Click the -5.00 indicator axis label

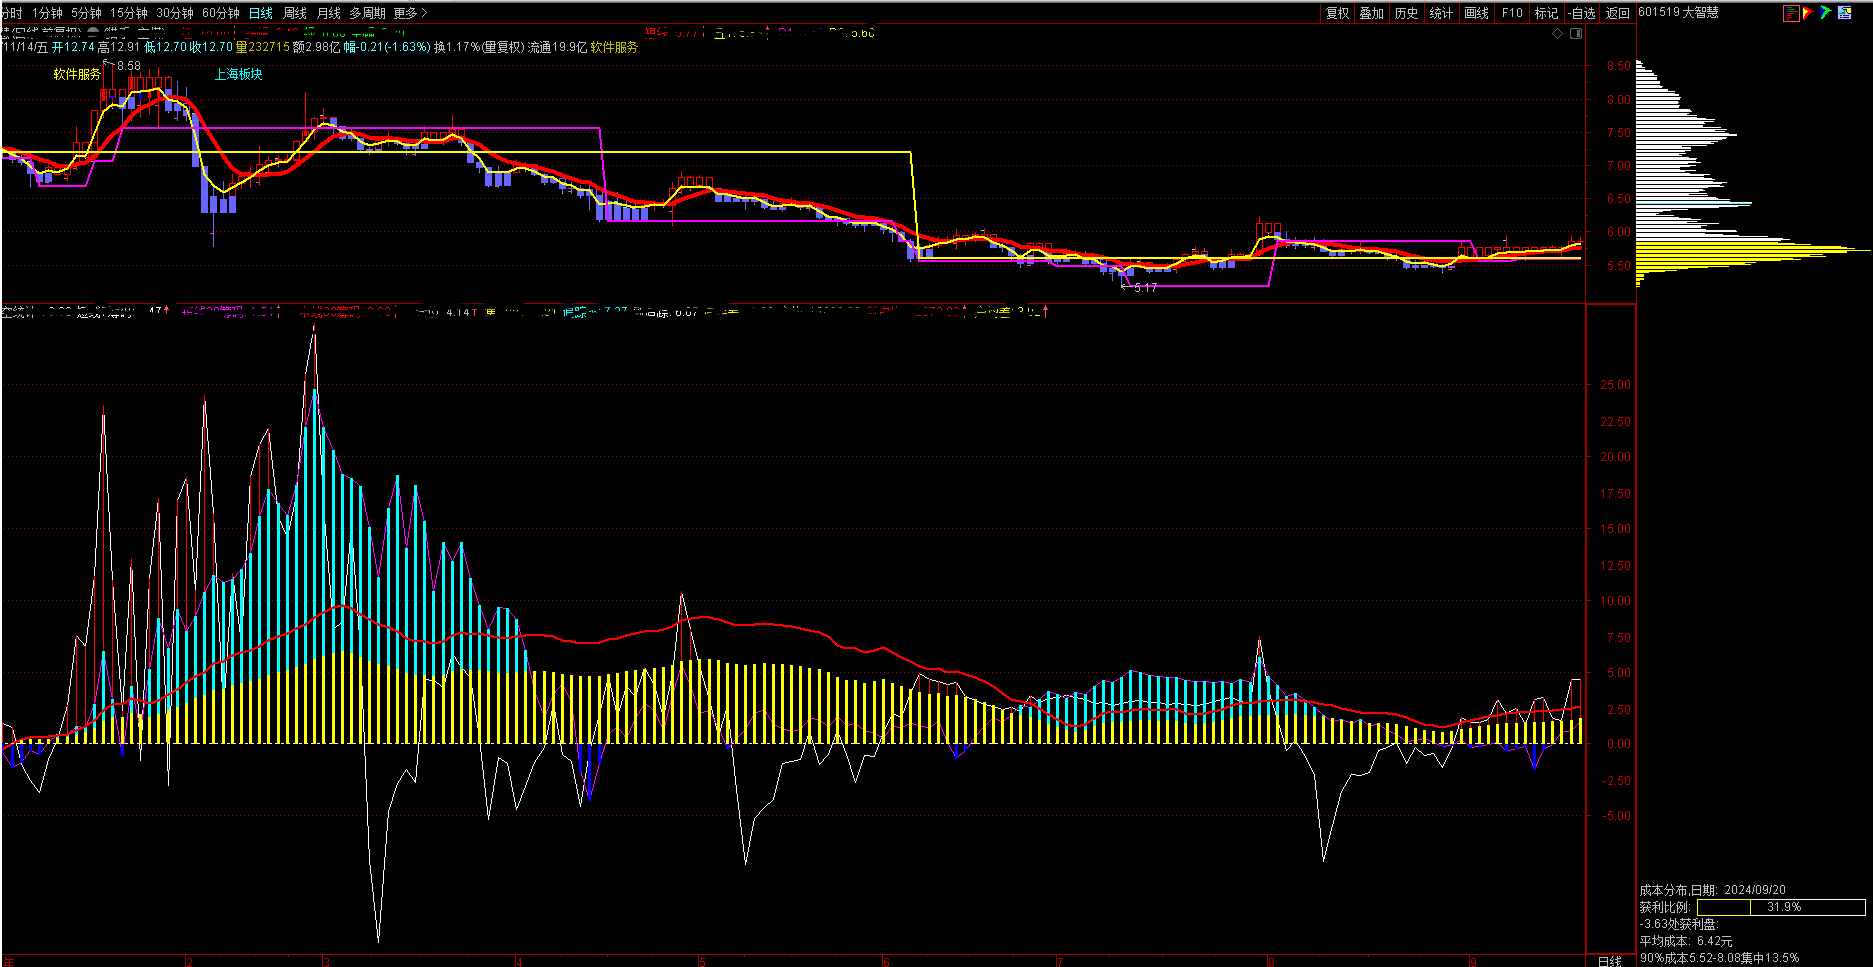[1616, 816]
